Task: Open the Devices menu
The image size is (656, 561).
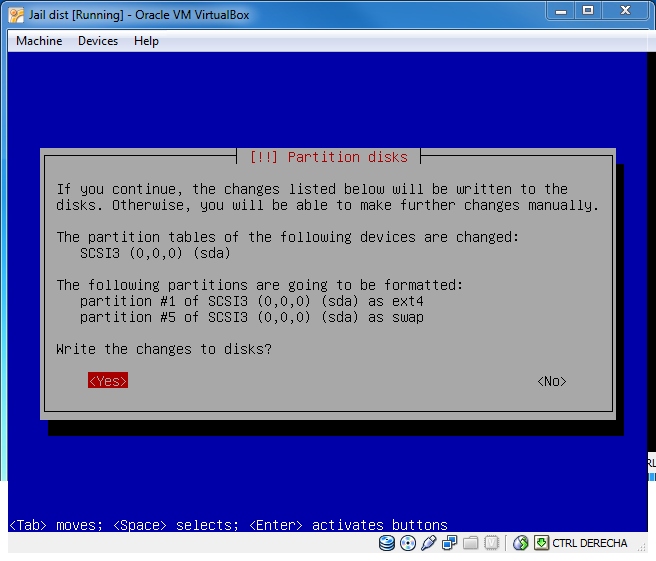Action: (98, 41)
